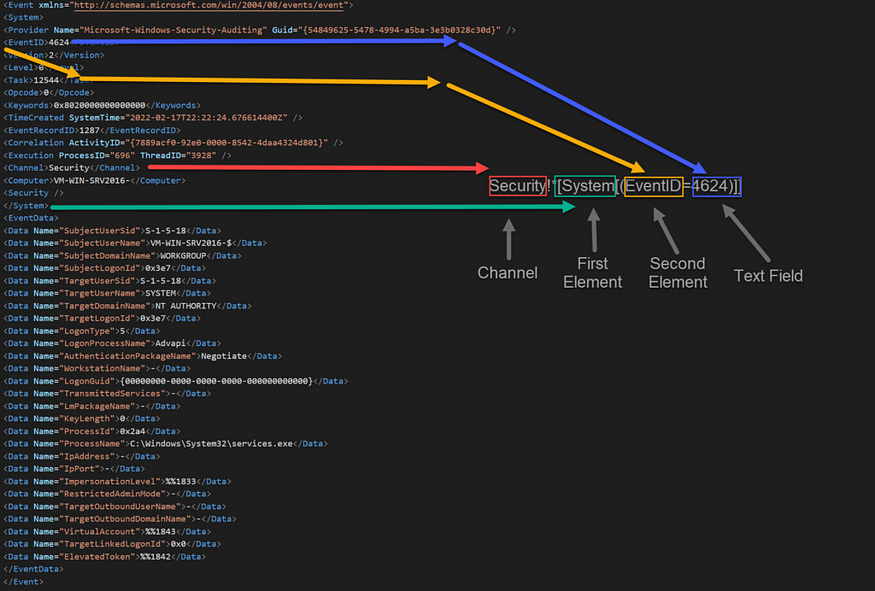Click the TransmittedServices data row
Viewport: 875px width, 591px height.
107,394
